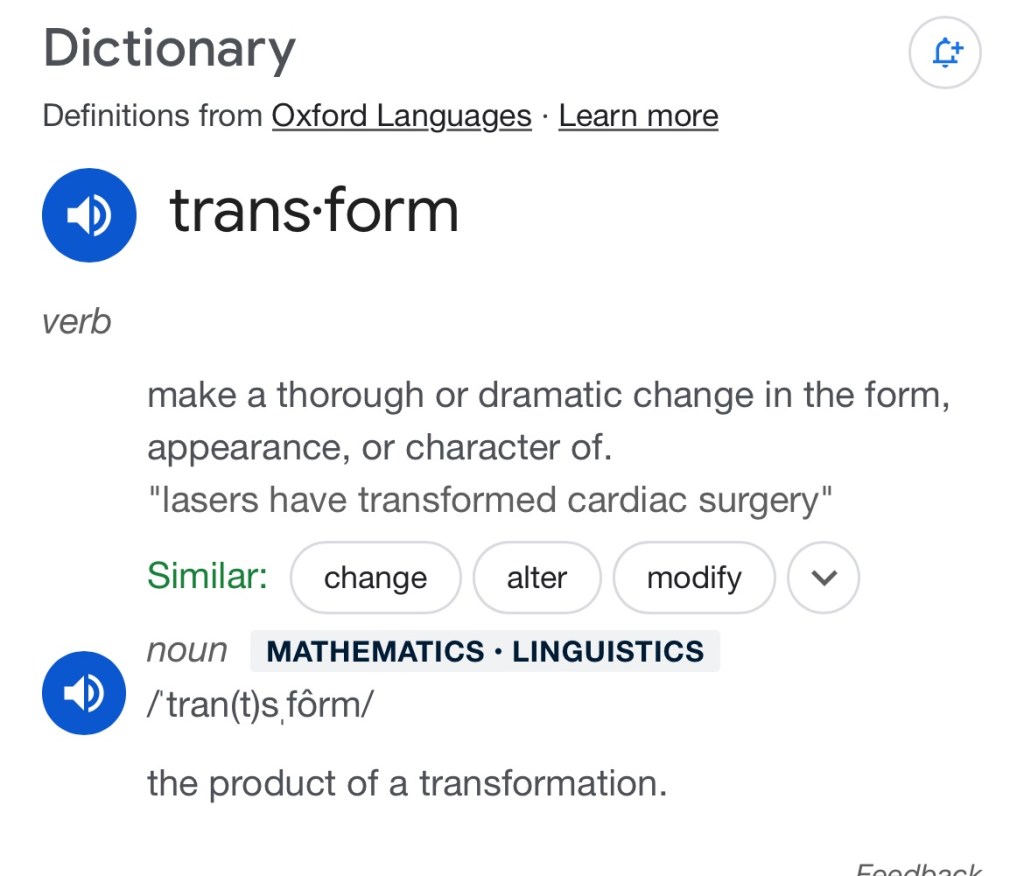Image resolution: width=1024 pixels, height=876 pixels.
Task: Expand more similar words with chevron
Action: [x=823, y=578]
